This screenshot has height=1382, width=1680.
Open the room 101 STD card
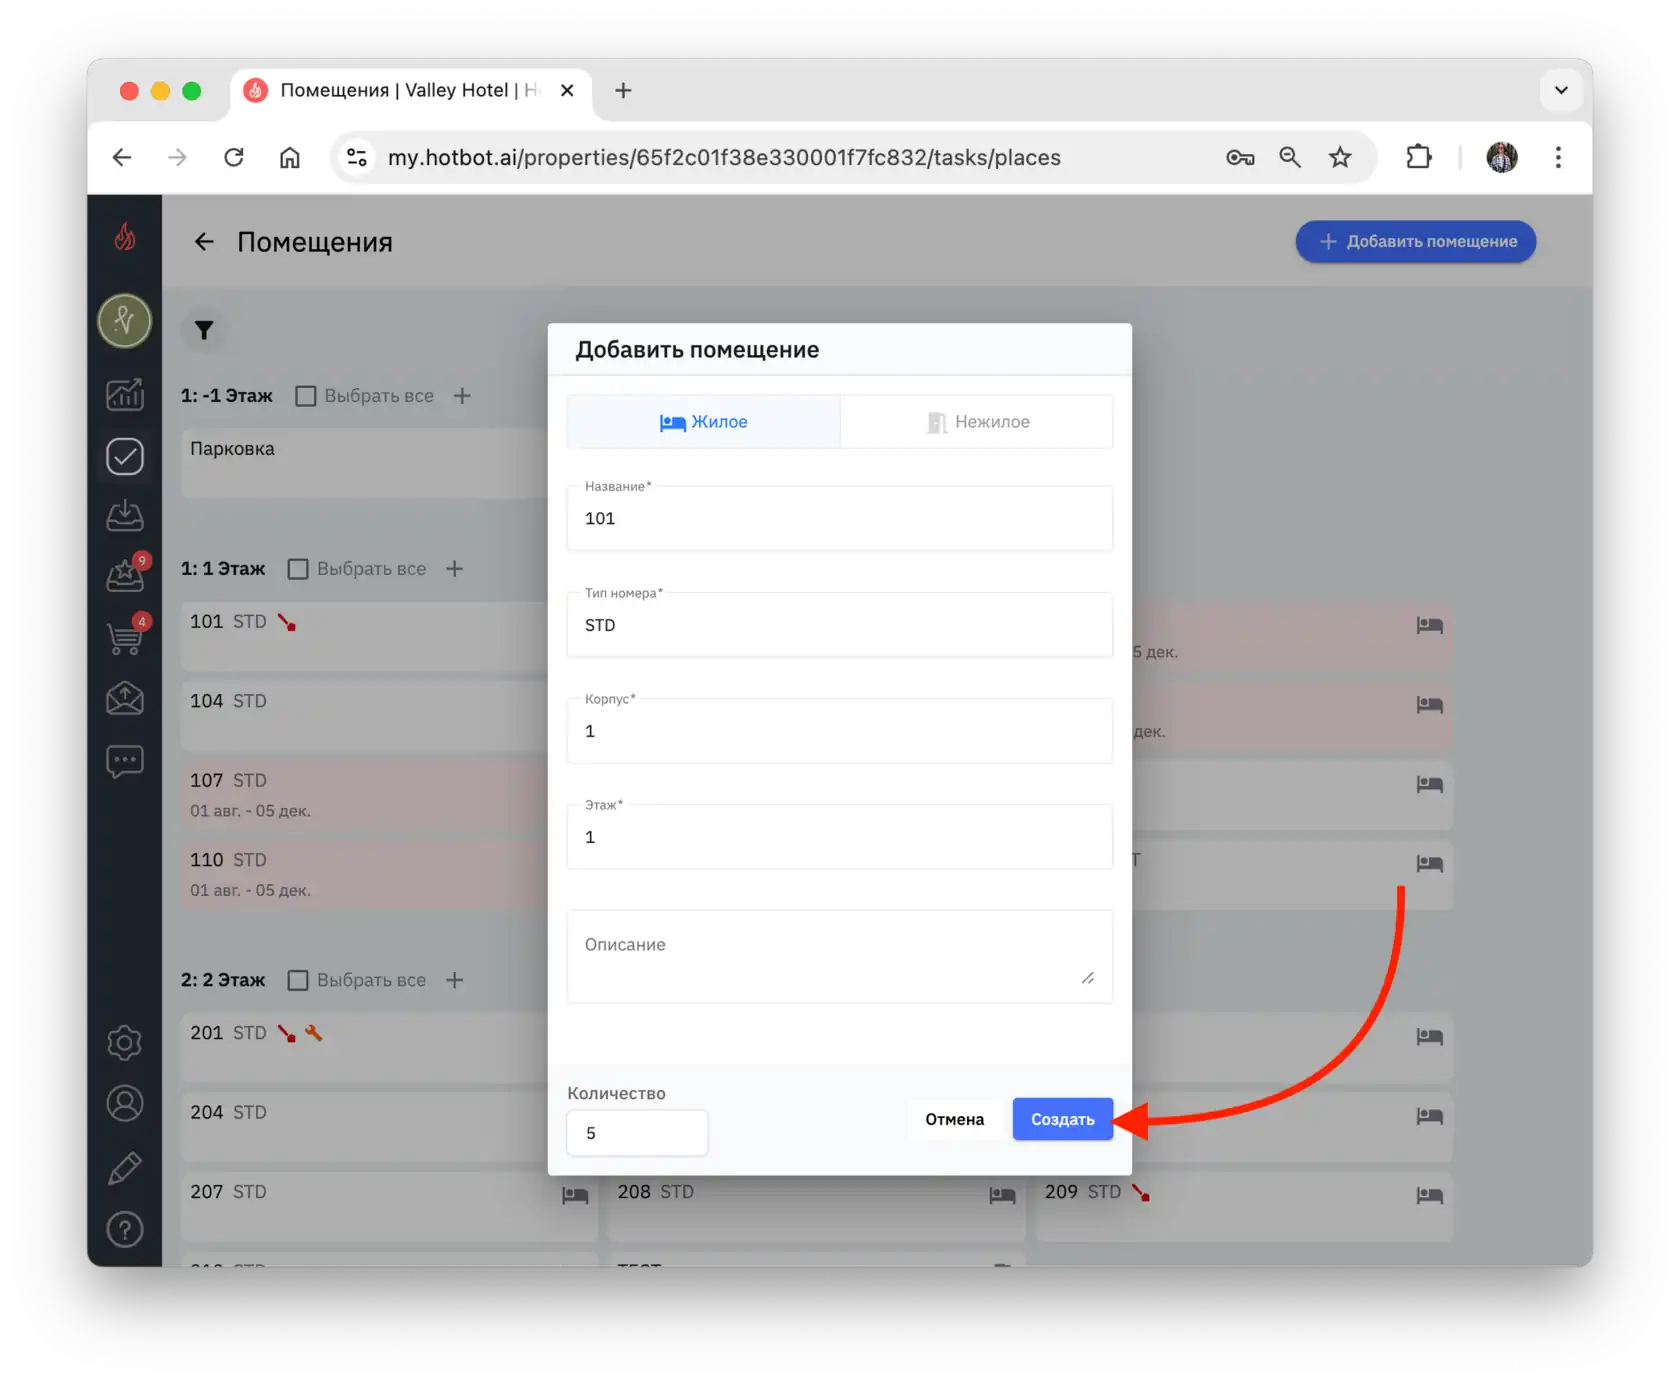point(365,636)
